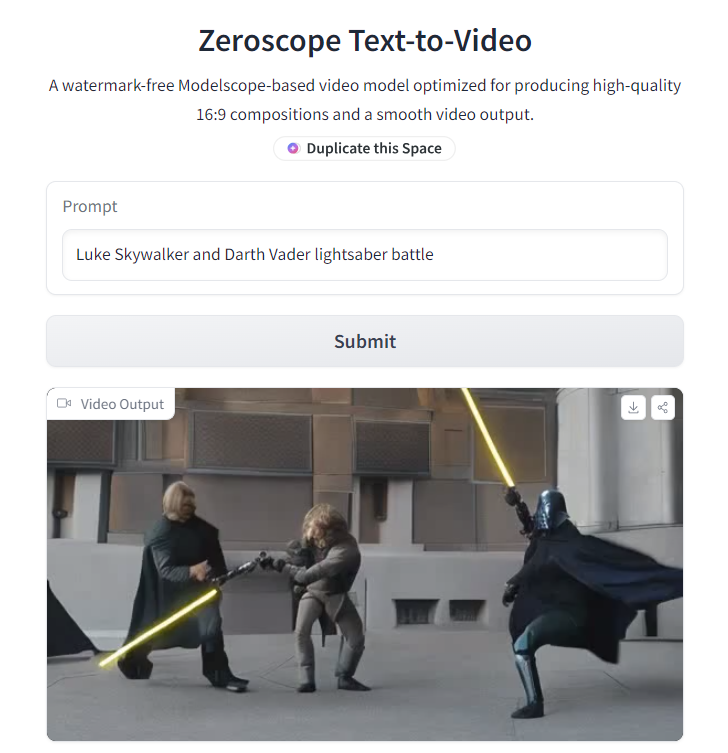Click the Zeroscope Text-to-Video heading
728x753 pixels.
[x=365, y=40]
